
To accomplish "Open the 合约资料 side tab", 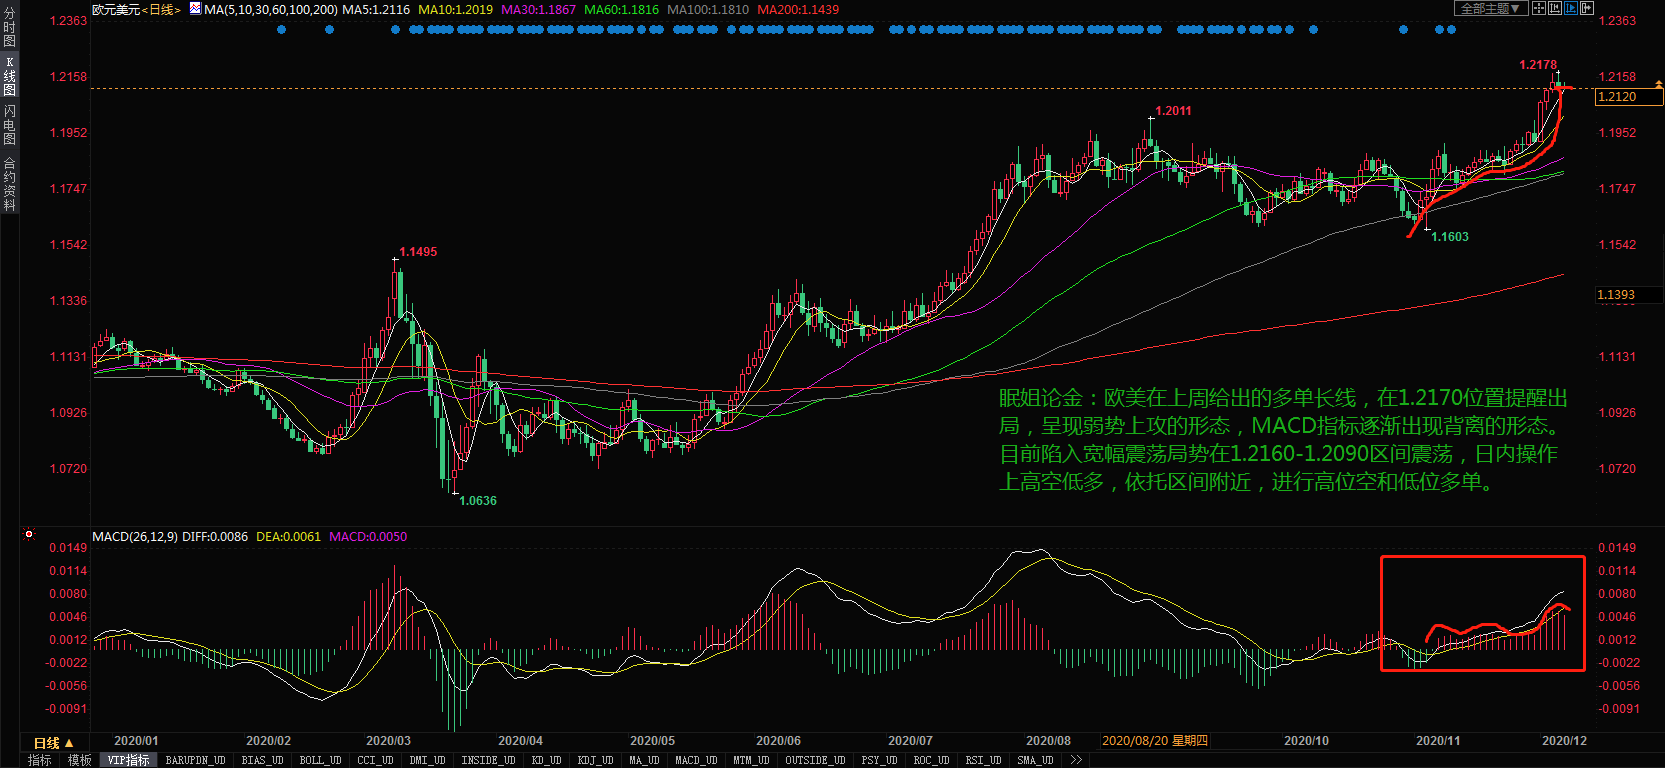I will pyautogui.click(x=9, y=183).
